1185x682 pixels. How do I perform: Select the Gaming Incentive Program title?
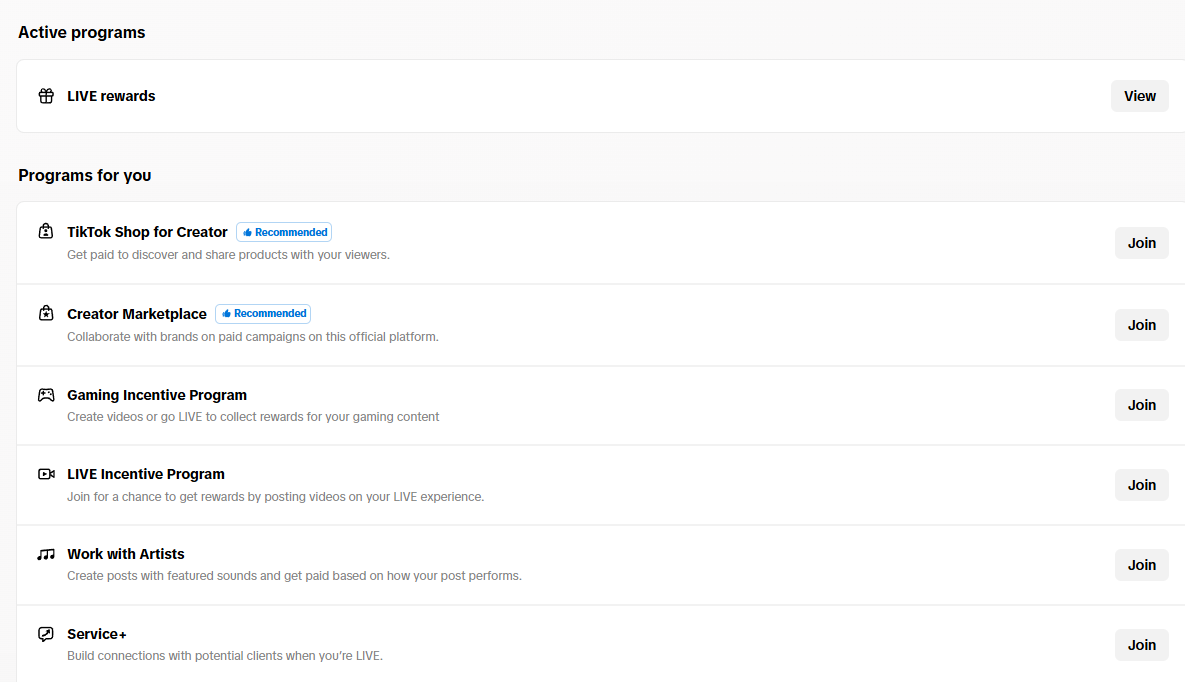pos(156,395)
